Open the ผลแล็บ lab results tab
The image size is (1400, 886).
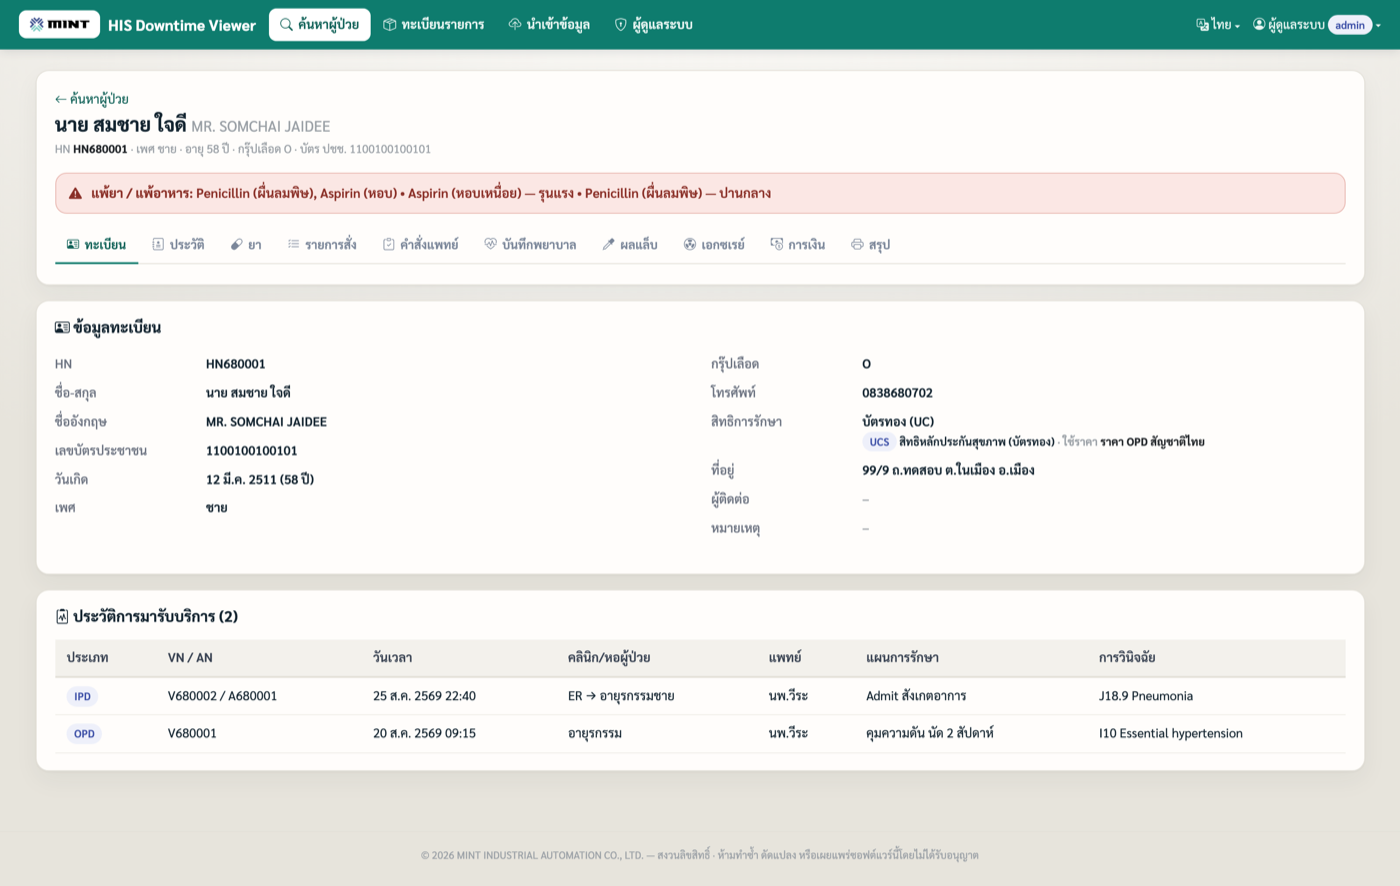click(630, 245)
